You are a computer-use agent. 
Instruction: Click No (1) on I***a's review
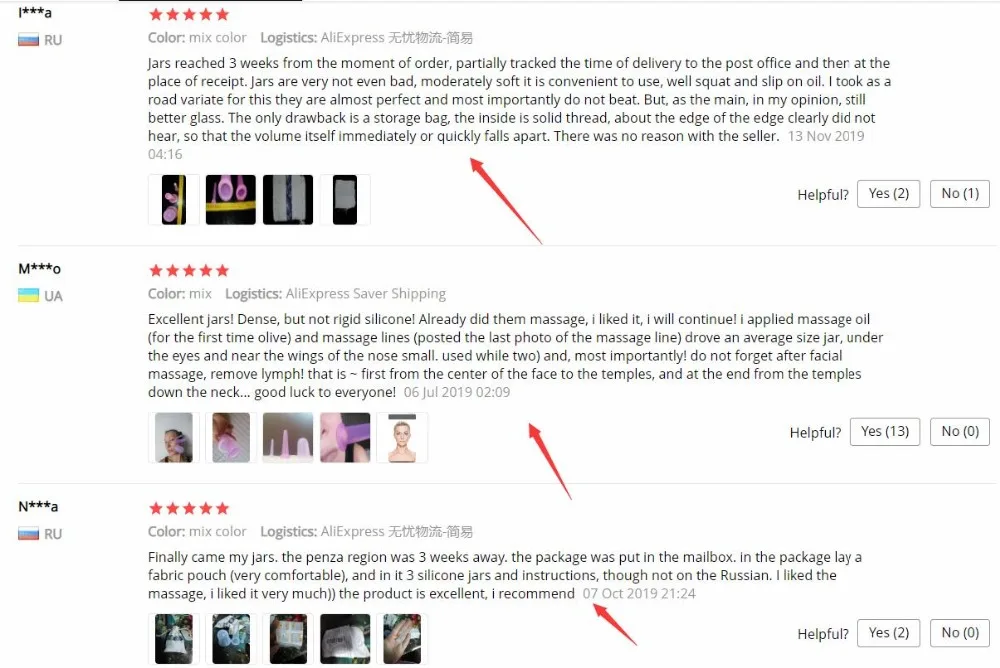point(960,194)
